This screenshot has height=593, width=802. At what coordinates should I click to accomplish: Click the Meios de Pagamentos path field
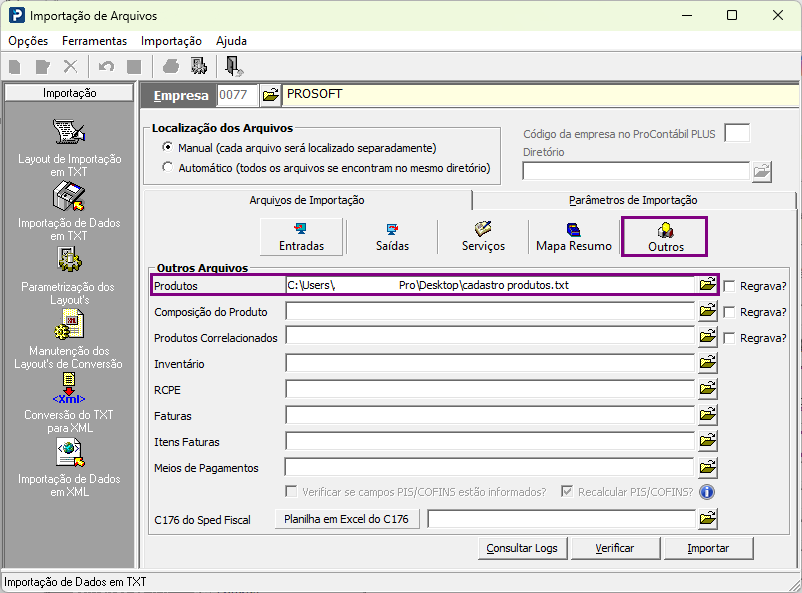click(x=489, y=467)
